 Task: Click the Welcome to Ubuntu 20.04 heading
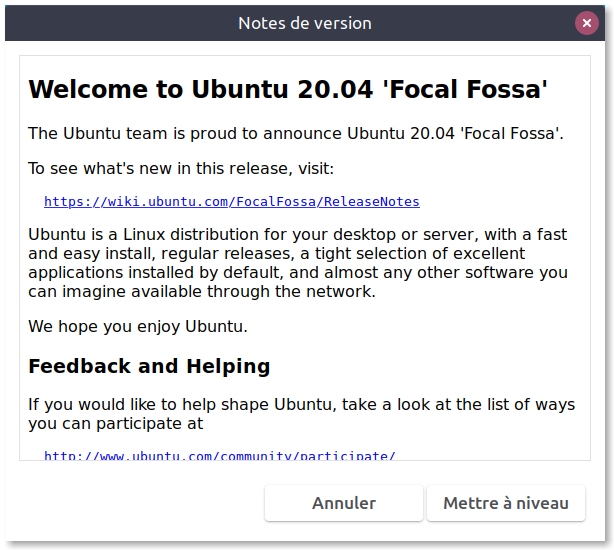288,90
